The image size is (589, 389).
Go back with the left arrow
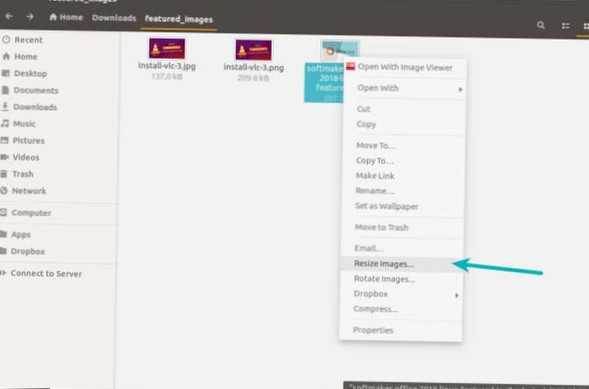[x=9, y=17]
